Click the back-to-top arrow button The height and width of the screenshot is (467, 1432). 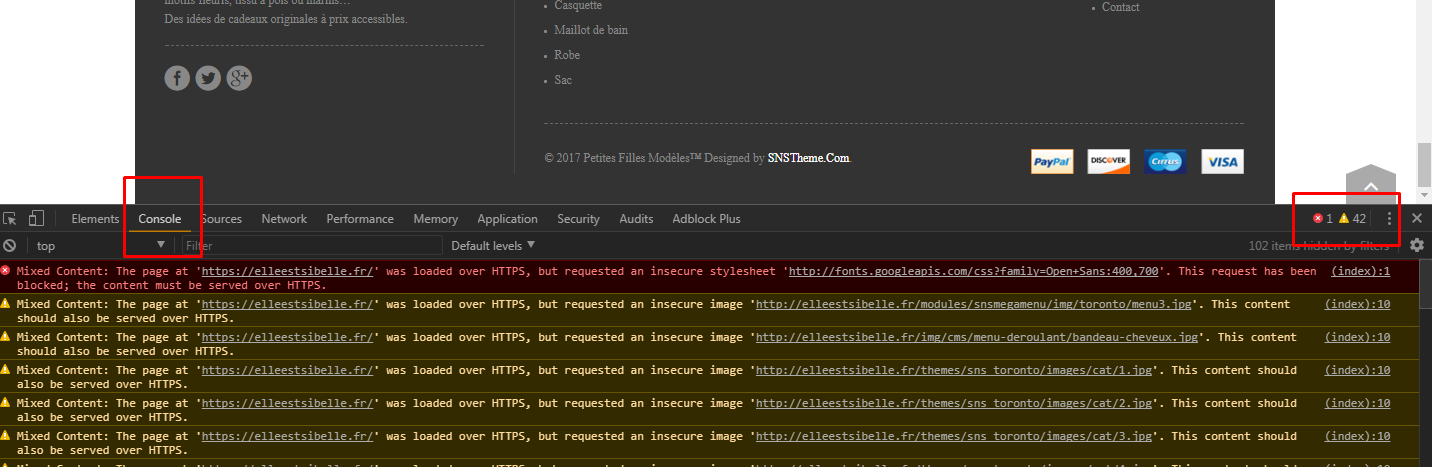(1371, 185)
